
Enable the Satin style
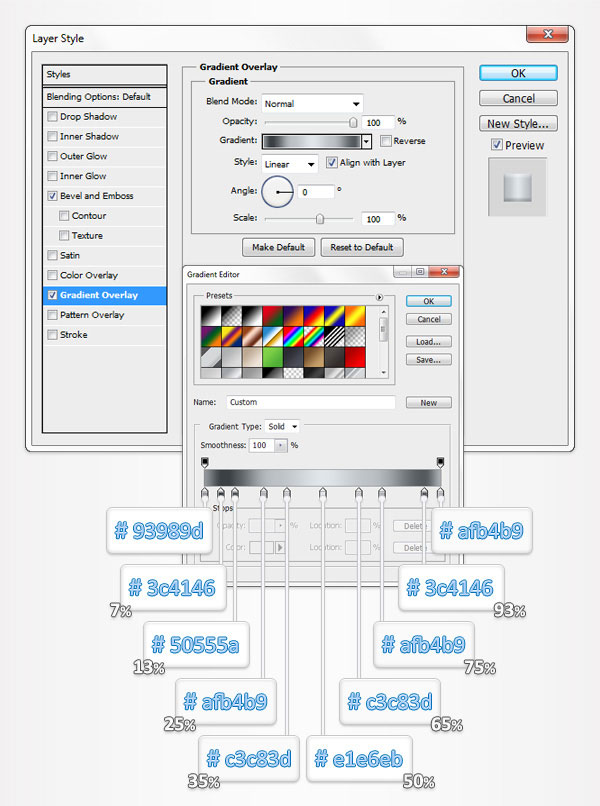52,255
